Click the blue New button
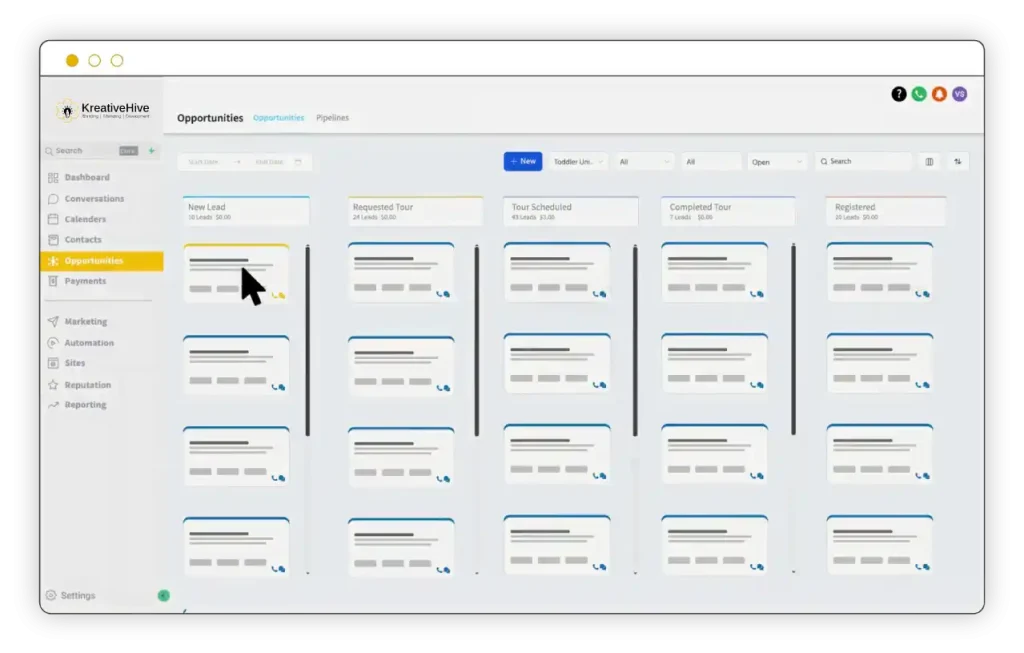1024x653 pixels. coord(523,161)
